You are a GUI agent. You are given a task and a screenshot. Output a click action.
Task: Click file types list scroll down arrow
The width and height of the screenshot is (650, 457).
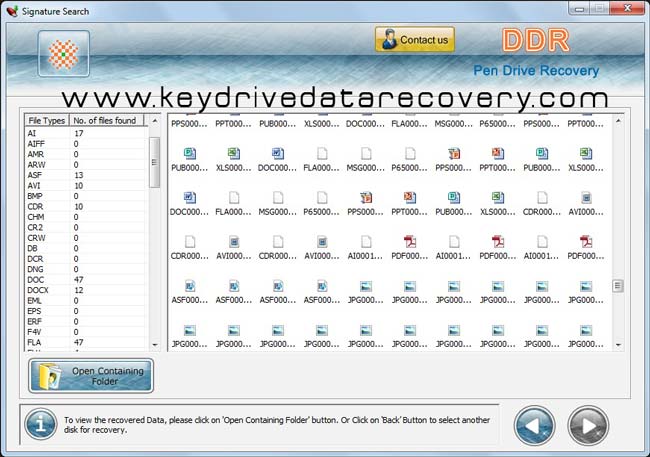tap(155, 345)
